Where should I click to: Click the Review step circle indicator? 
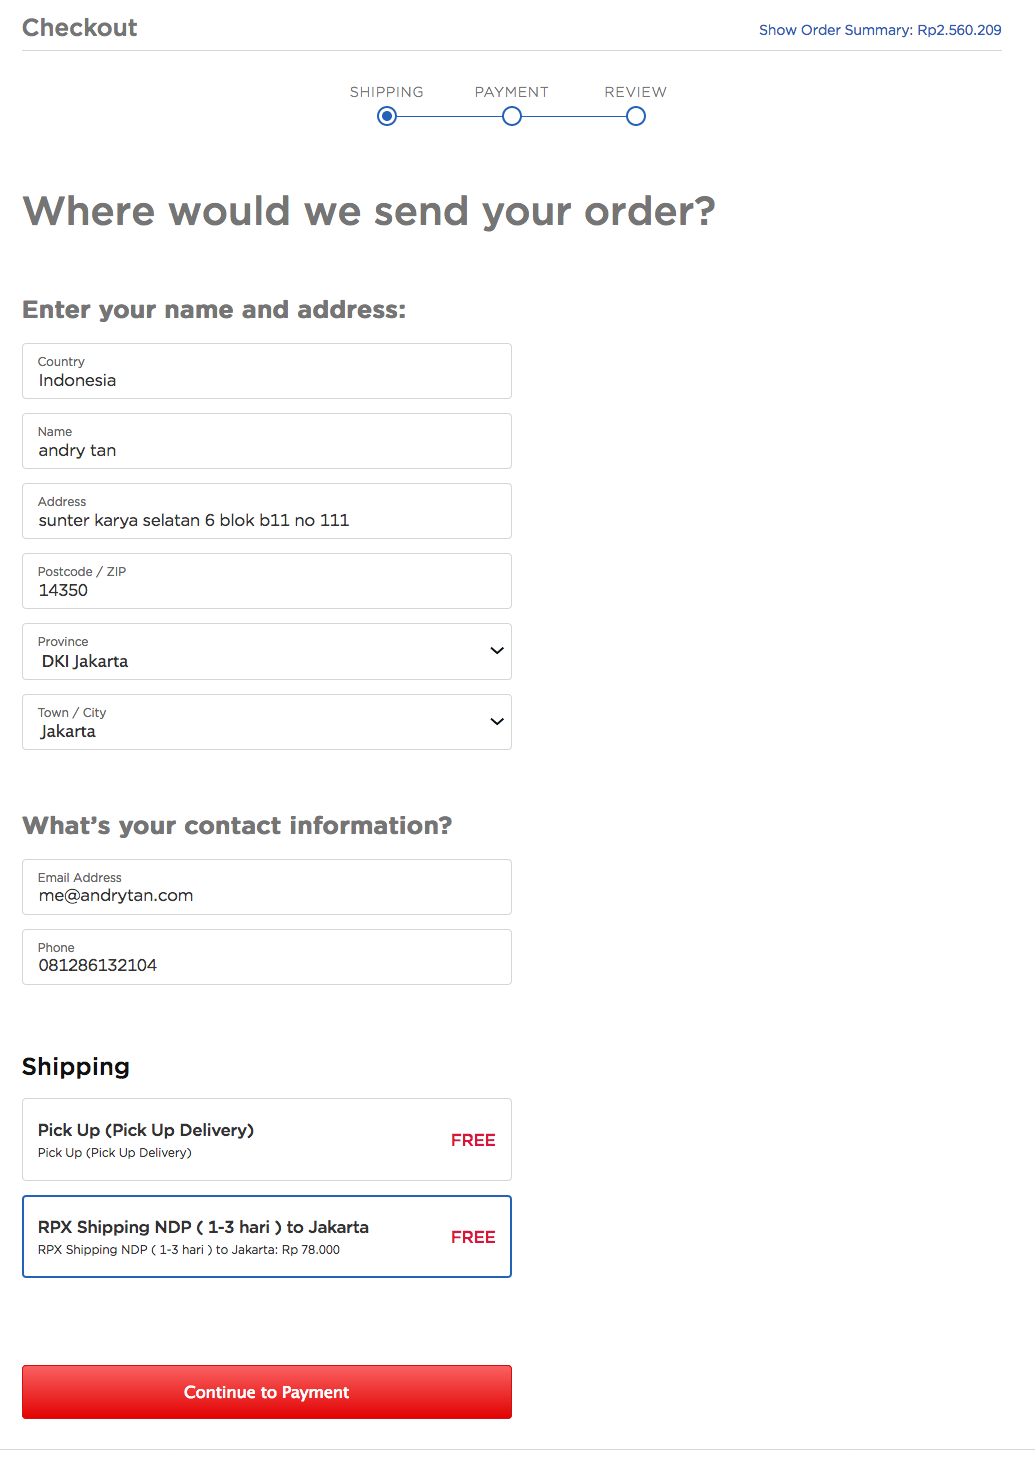[636, 116]
